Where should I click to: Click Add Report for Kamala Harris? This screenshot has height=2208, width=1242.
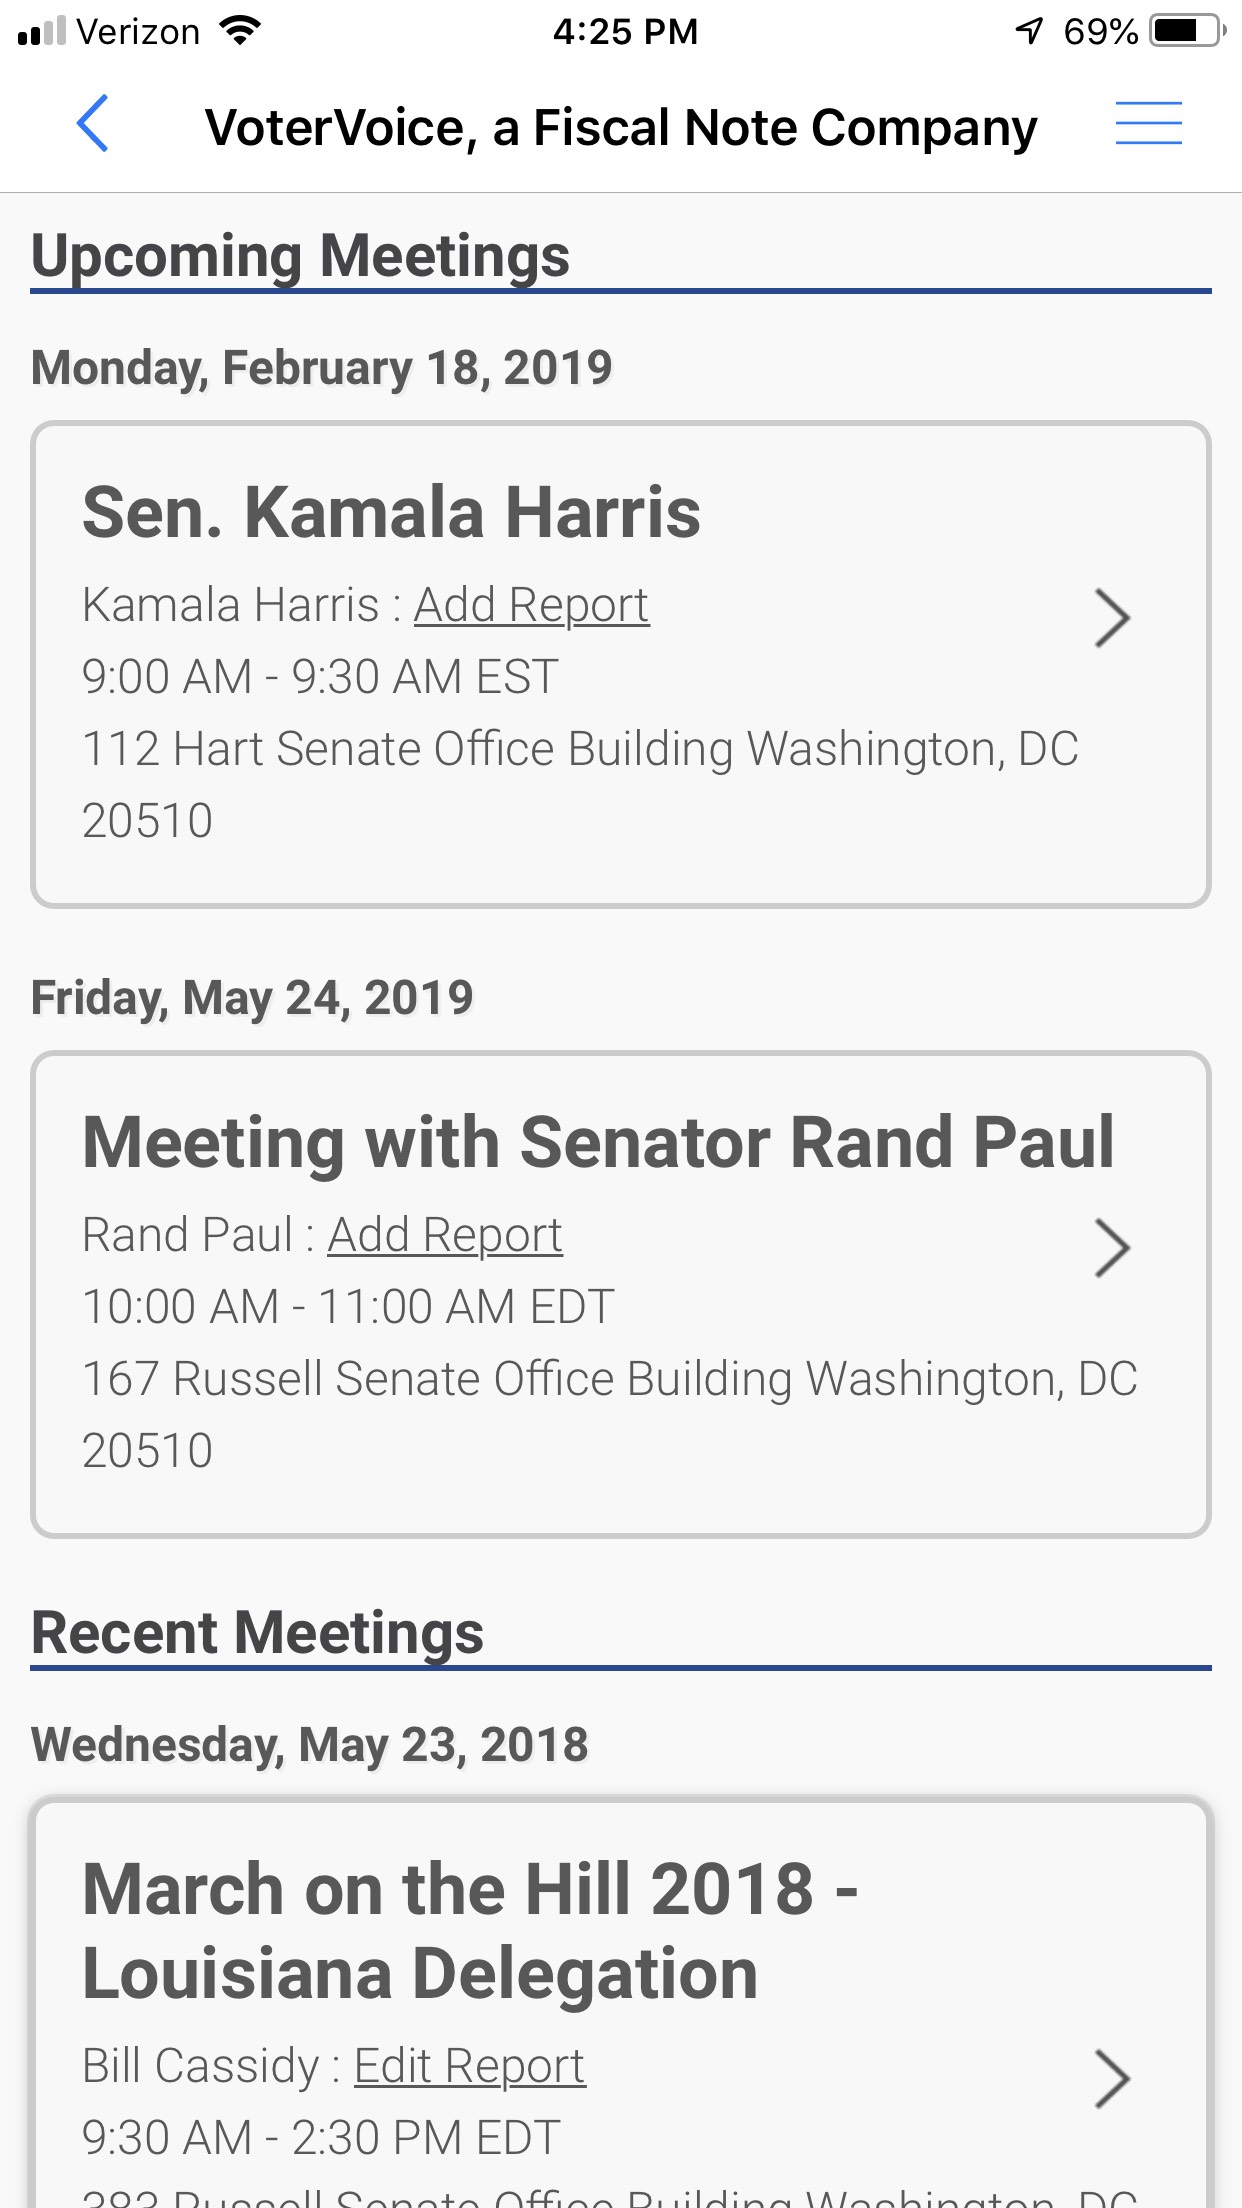coord(531,606)
